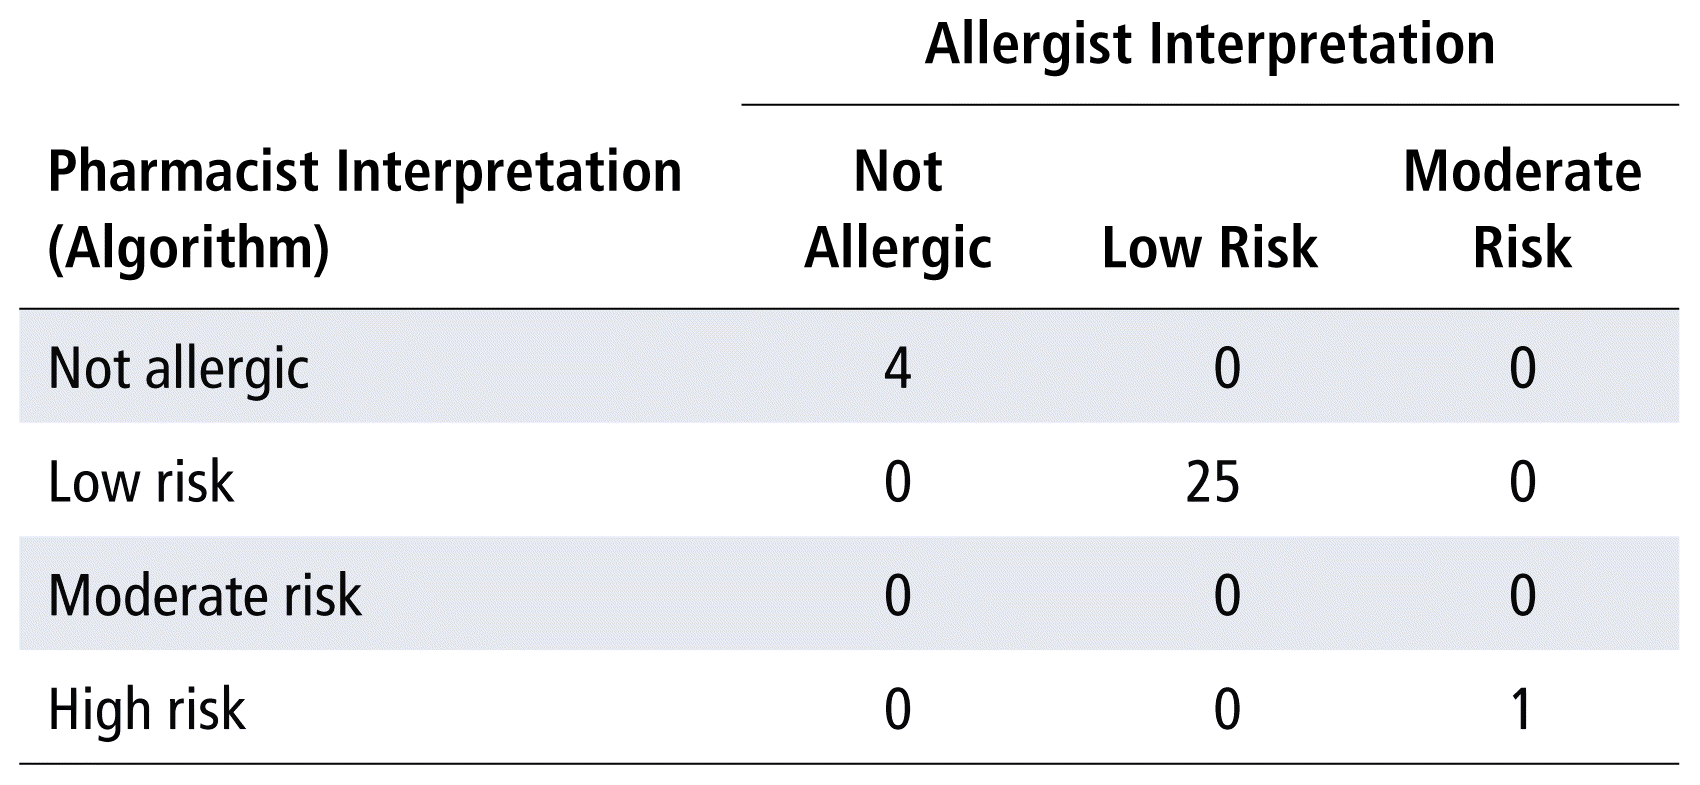The width and height of the screenshot is (1700, 785).
Task: Select the cell containing value 25
Action: pyautogui.click(x=1213, y=482)
